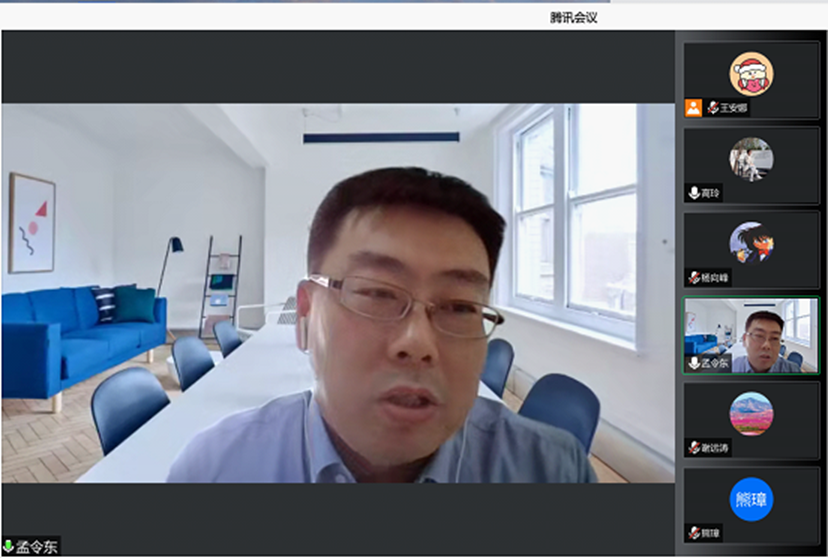
Task: Click 谢训涛's muted microphone icon
Action: [x=693, y=448]
